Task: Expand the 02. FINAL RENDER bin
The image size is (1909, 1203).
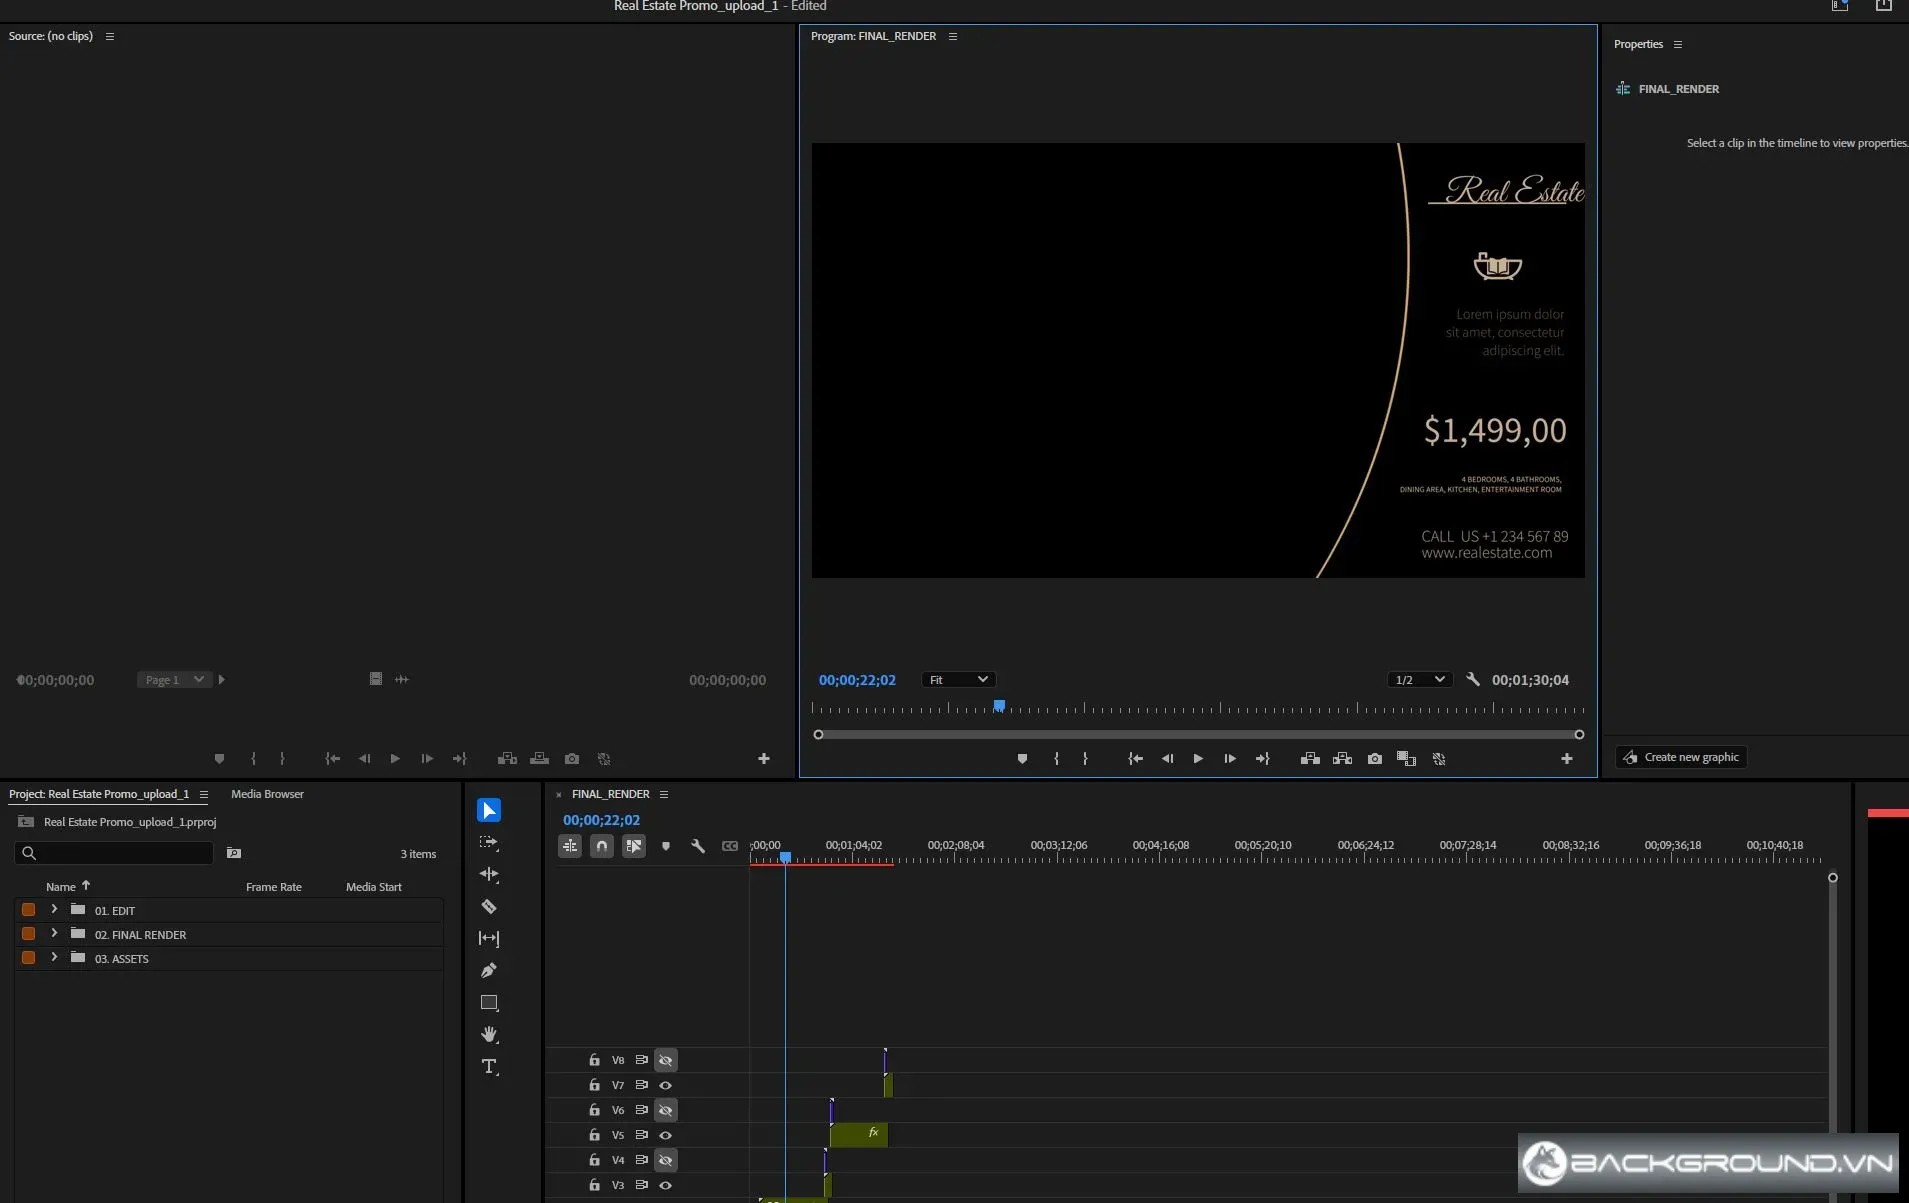Action: (x=54, y=933)
